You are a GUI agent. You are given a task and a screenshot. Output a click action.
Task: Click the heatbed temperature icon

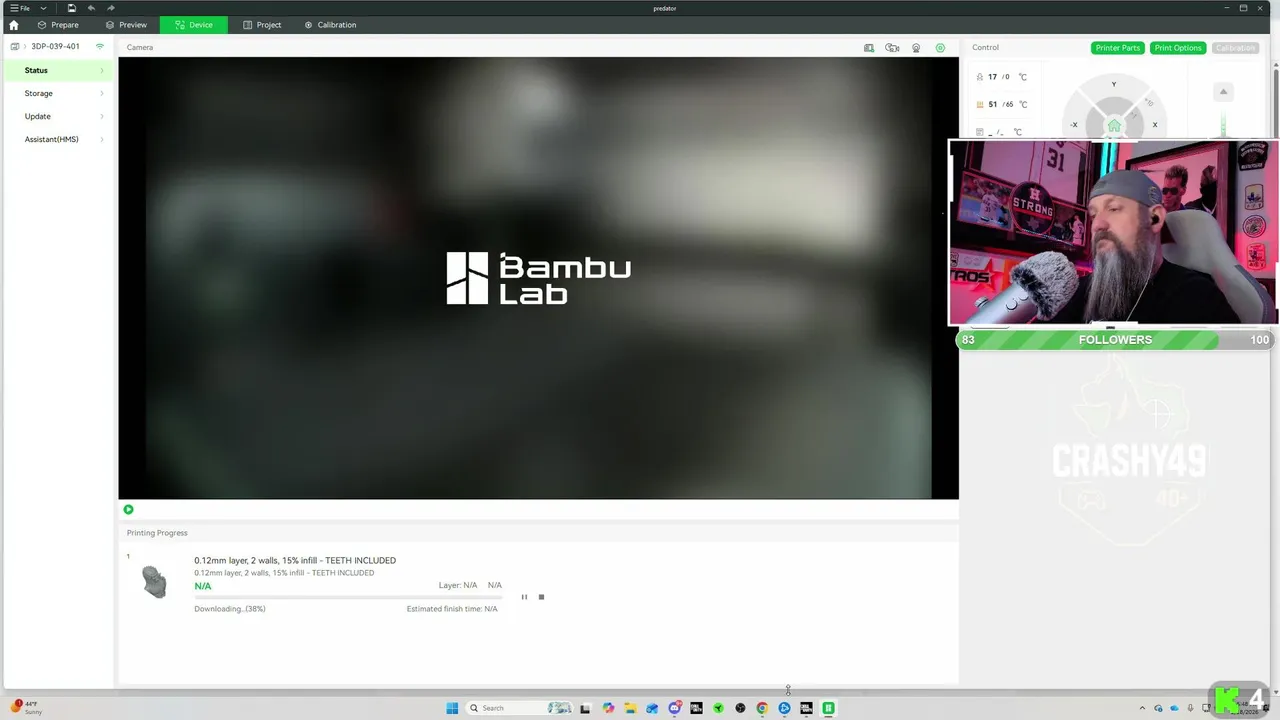point(979,104)
